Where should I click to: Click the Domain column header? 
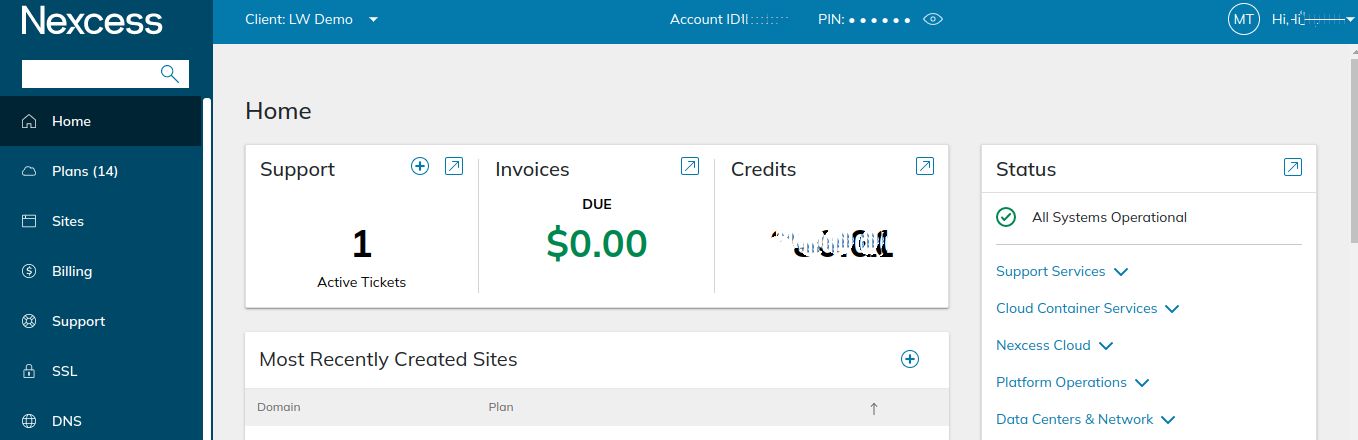pos(279,407)
